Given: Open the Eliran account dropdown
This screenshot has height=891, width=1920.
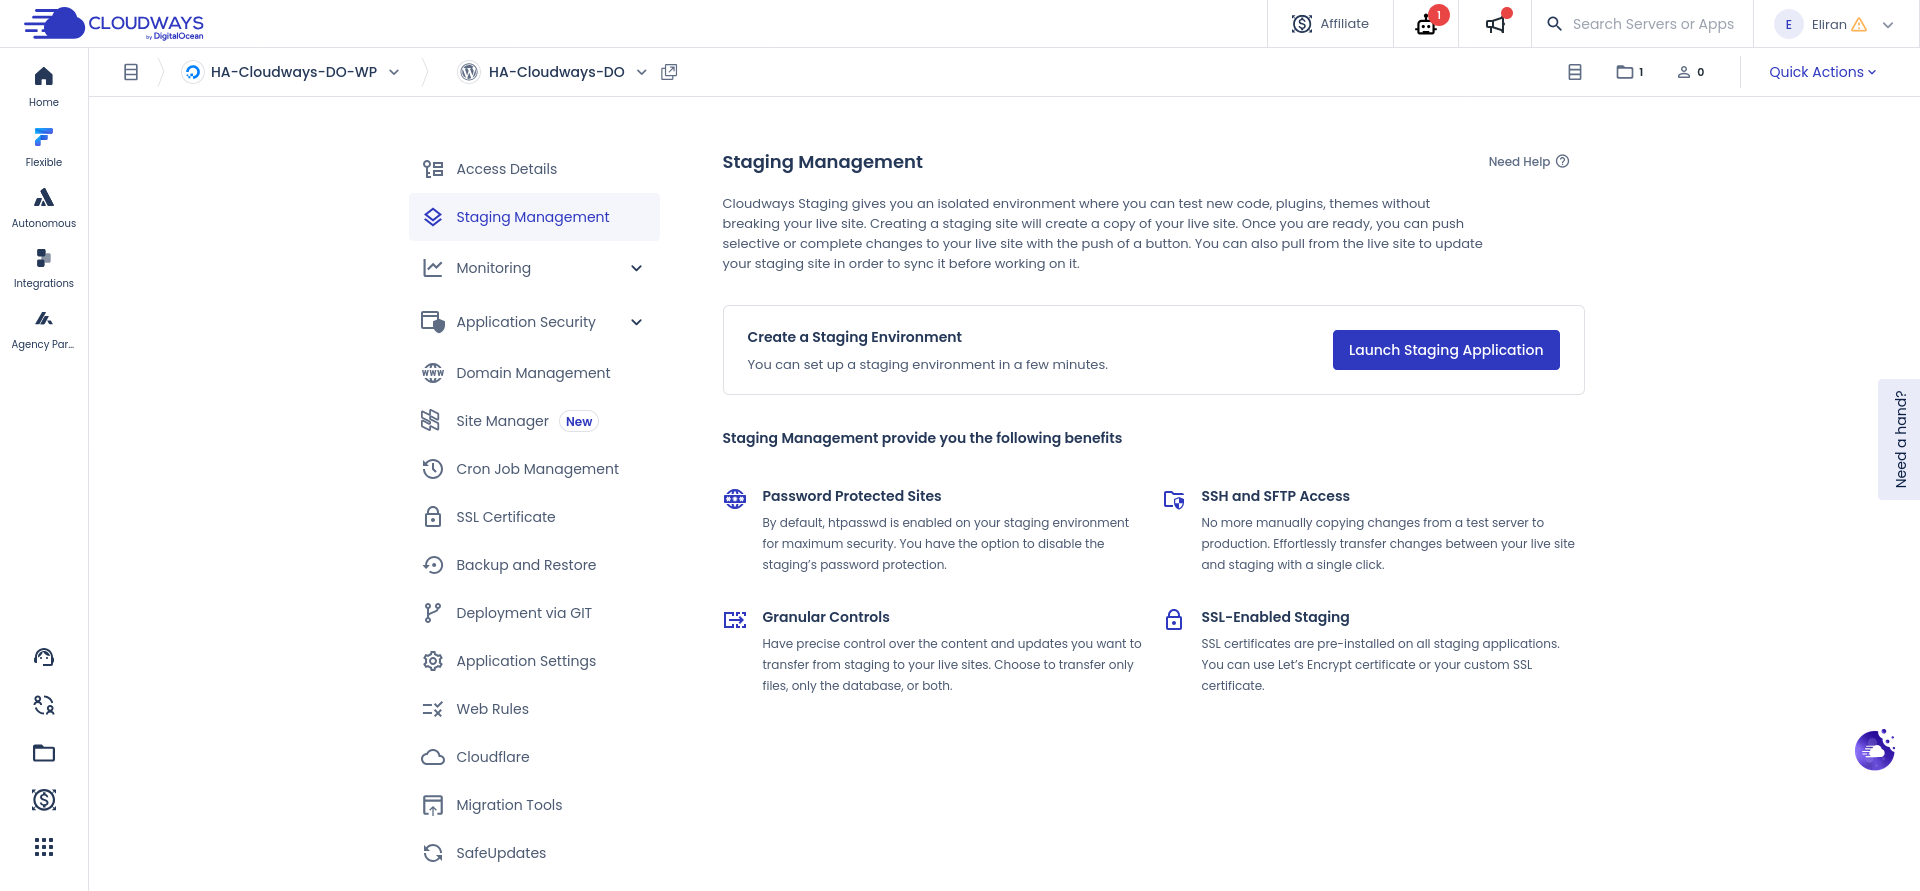Looking at the screenshot, I should [1835, 24].
